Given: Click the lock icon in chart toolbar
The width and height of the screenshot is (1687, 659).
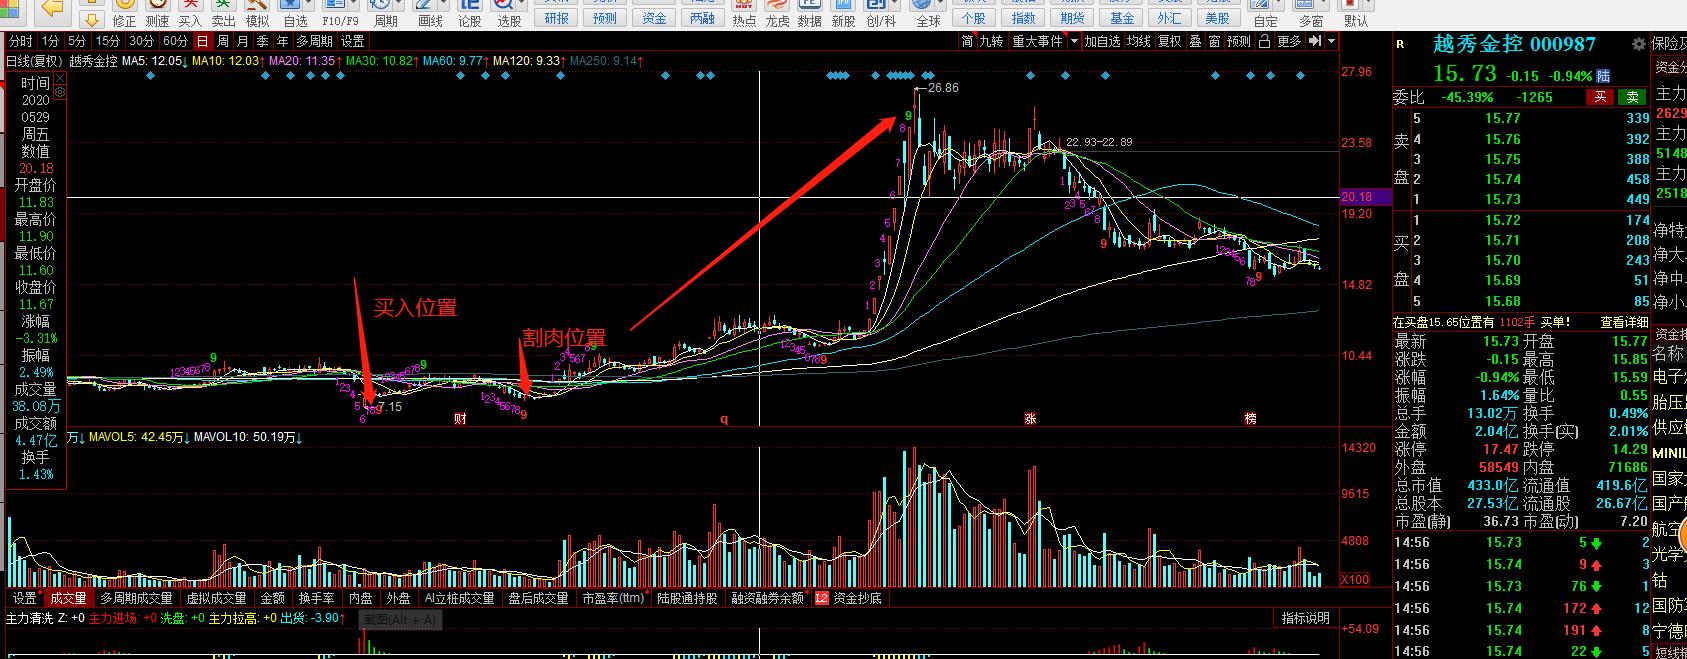Looking at the screenshot, I should click(1264, 41).
